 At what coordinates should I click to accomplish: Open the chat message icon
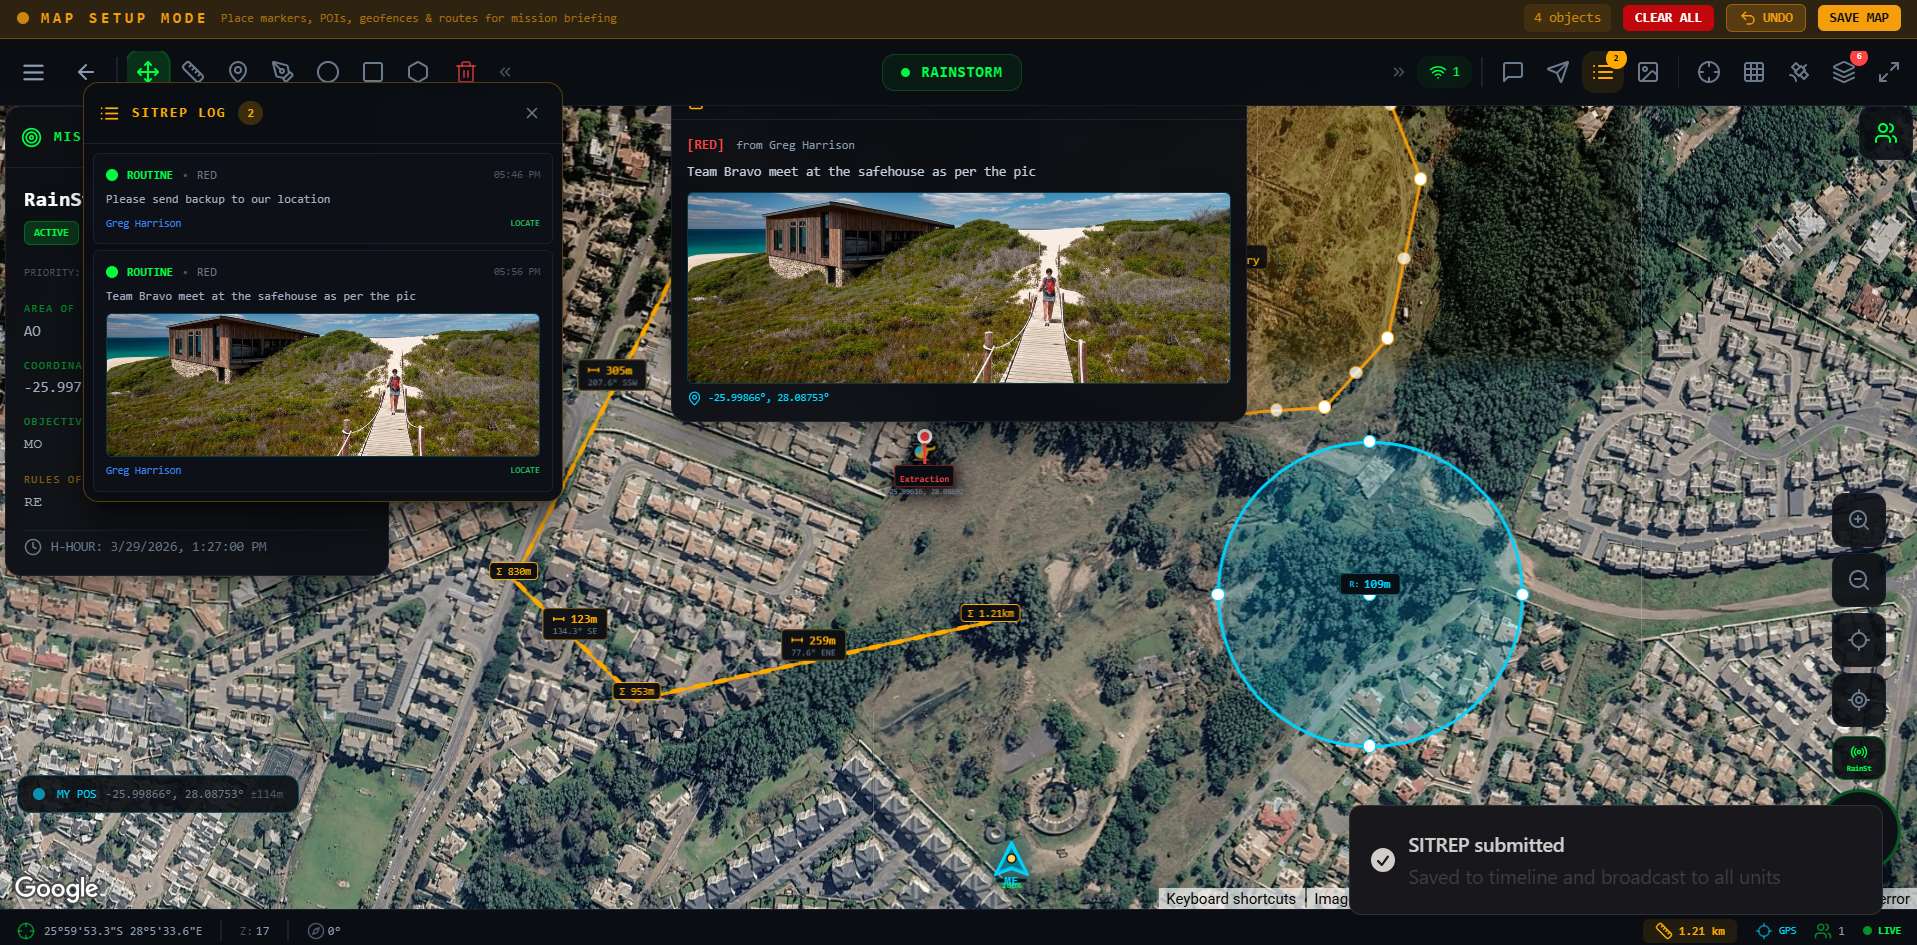click(x=1513, y=72)
